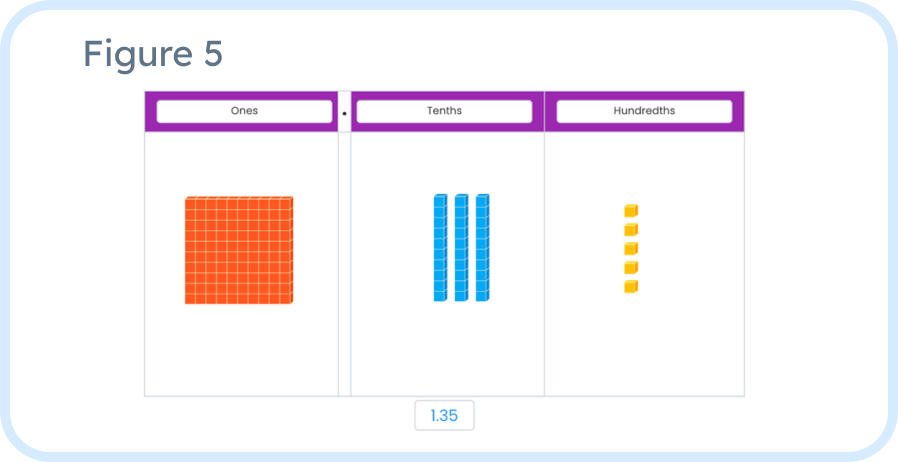
Task: Click the fourth yellow cube from top
Action: 631,268
